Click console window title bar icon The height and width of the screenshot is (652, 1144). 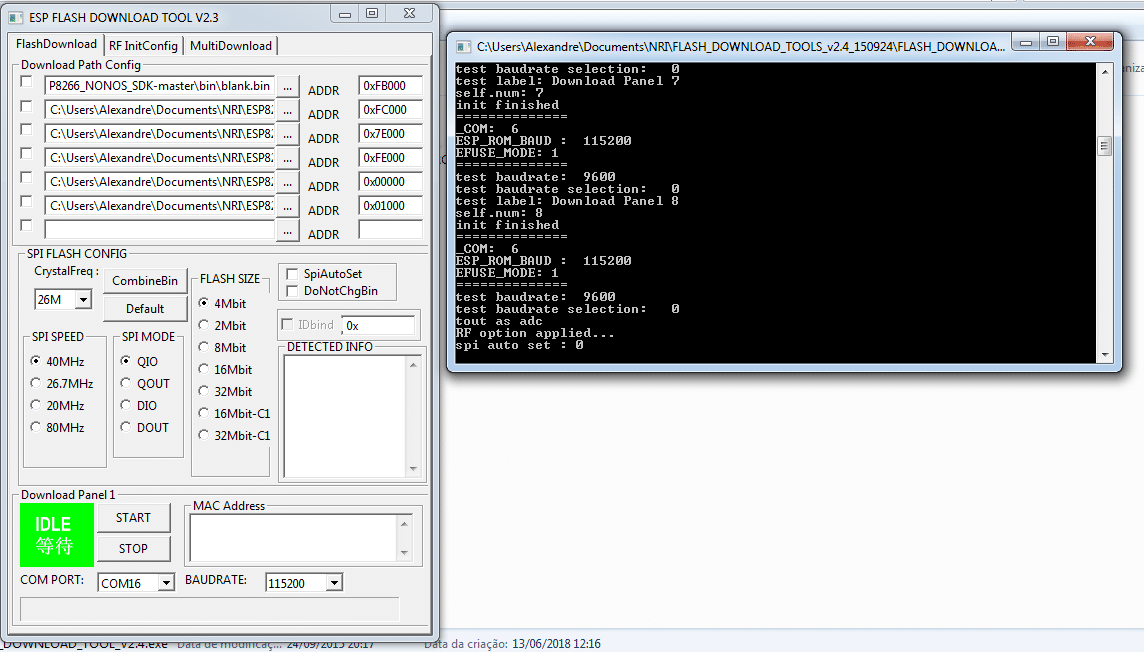[x=463, y=47]
